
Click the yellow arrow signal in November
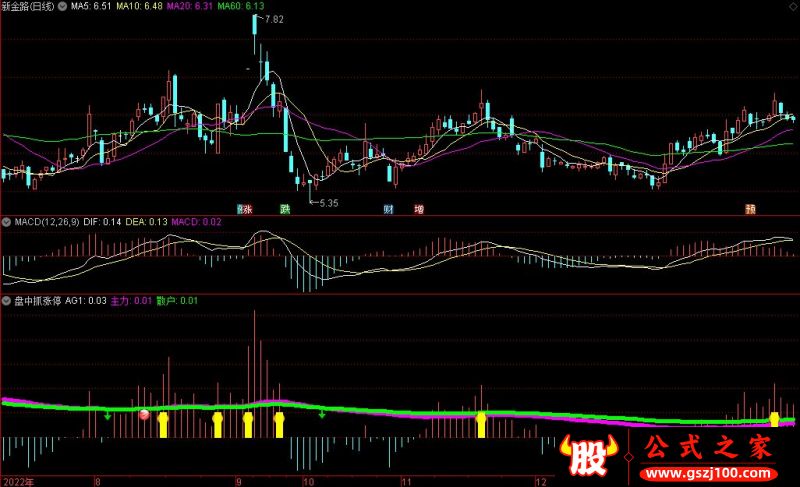click(481, 425)
